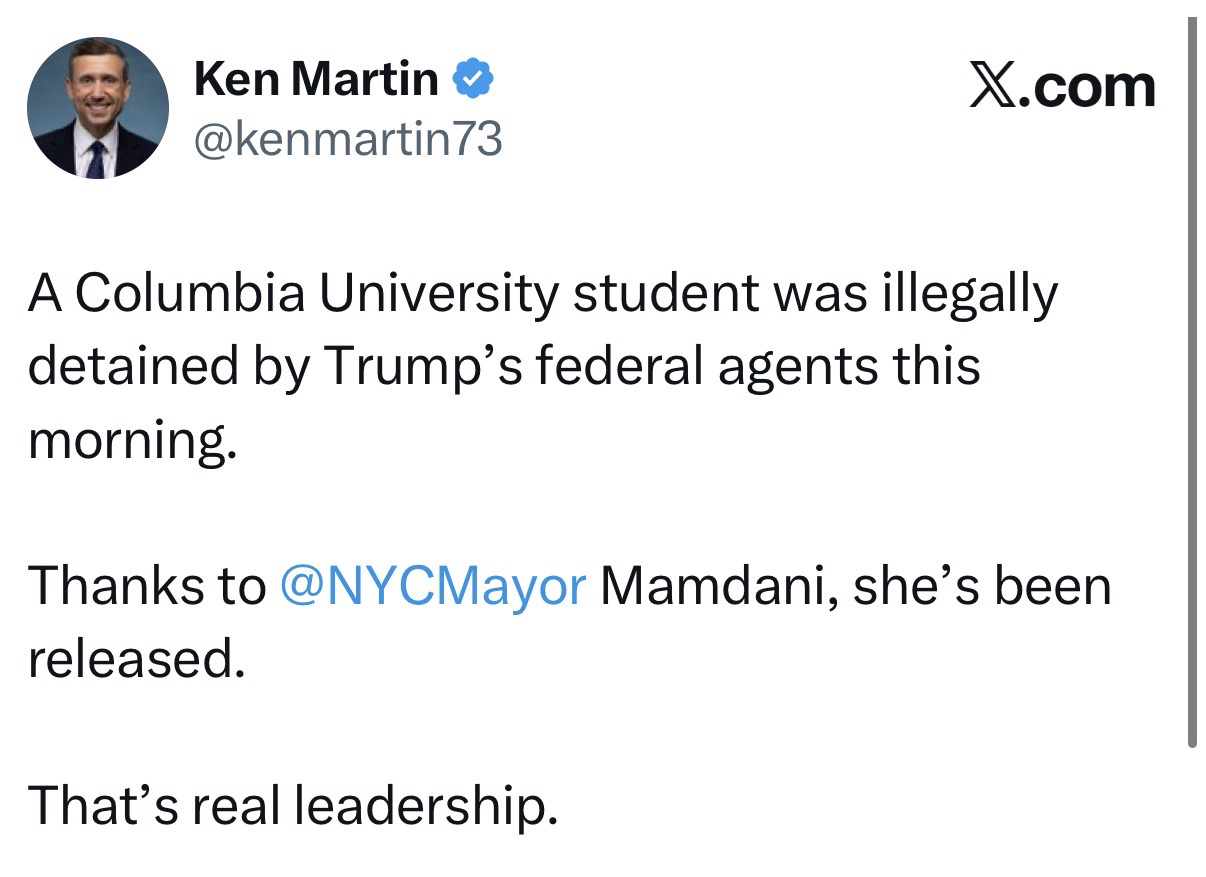Screen dimensions: 1206x877
Task: Click the sentence "That's real leadership."
Action: pyautogui.click(x=292, y=805)
